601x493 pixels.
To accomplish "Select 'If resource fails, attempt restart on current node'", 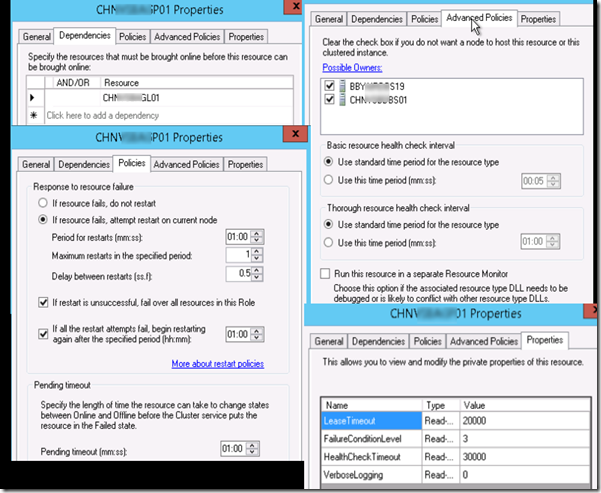I will [43, 220].
